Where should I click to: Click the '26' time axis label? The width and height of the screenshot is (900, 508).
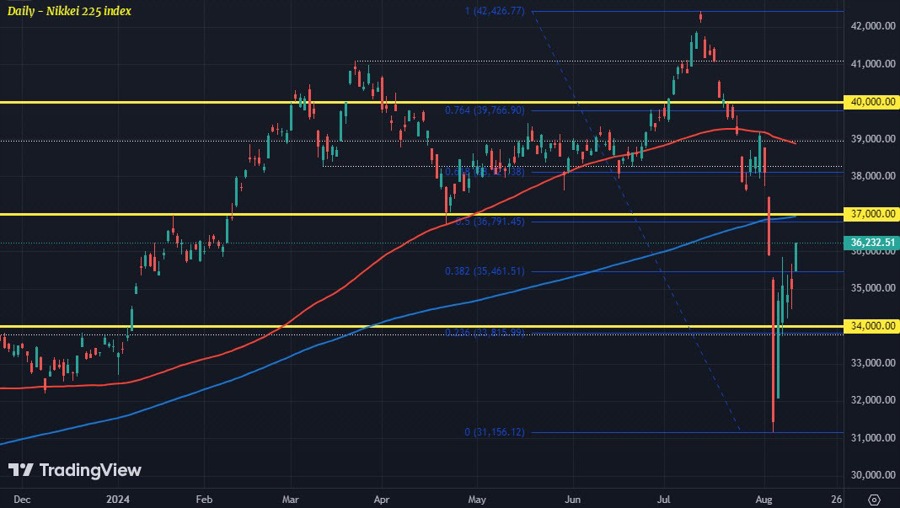click(x=837, y=499)
